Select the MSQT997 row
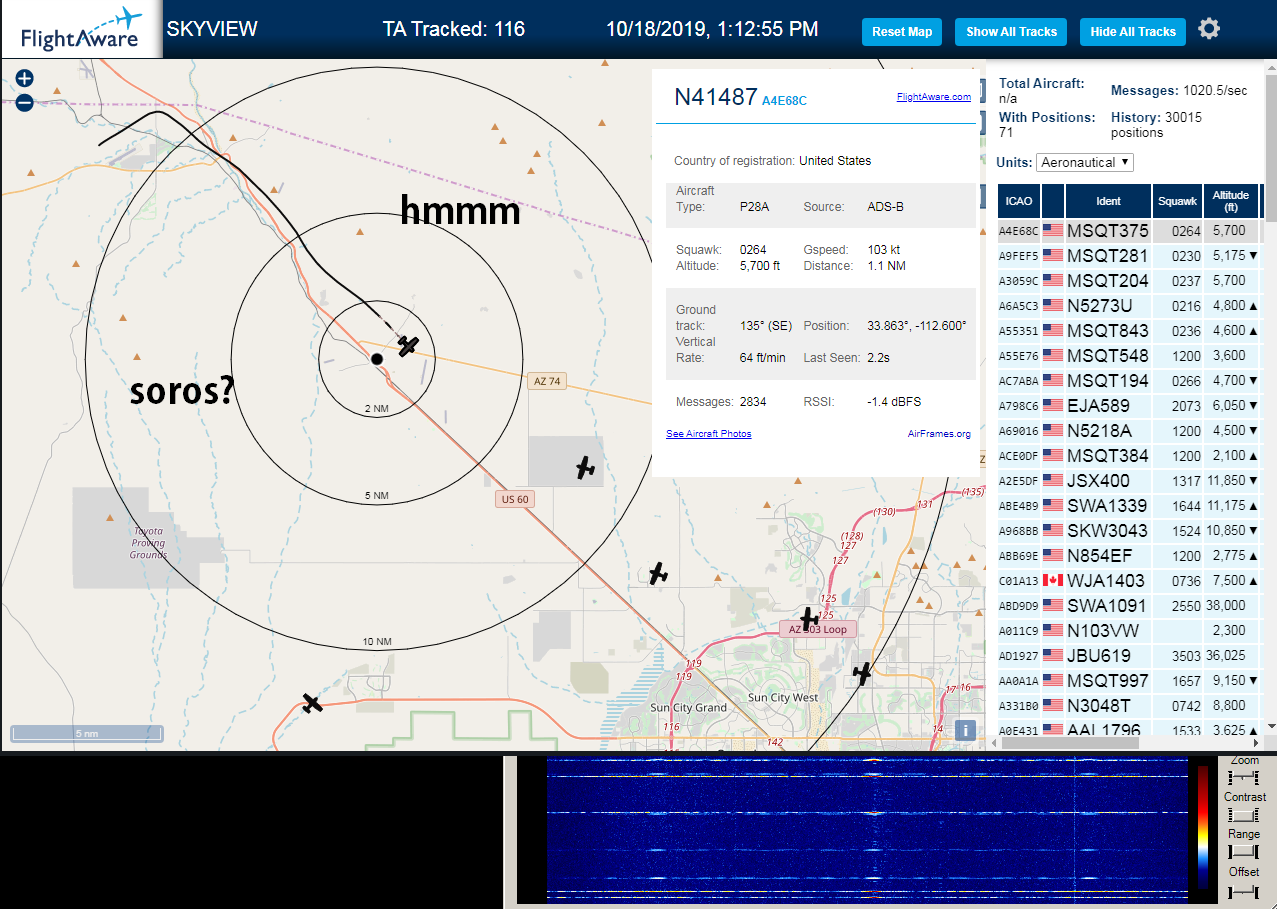1277x909 pixels. 1129,681
